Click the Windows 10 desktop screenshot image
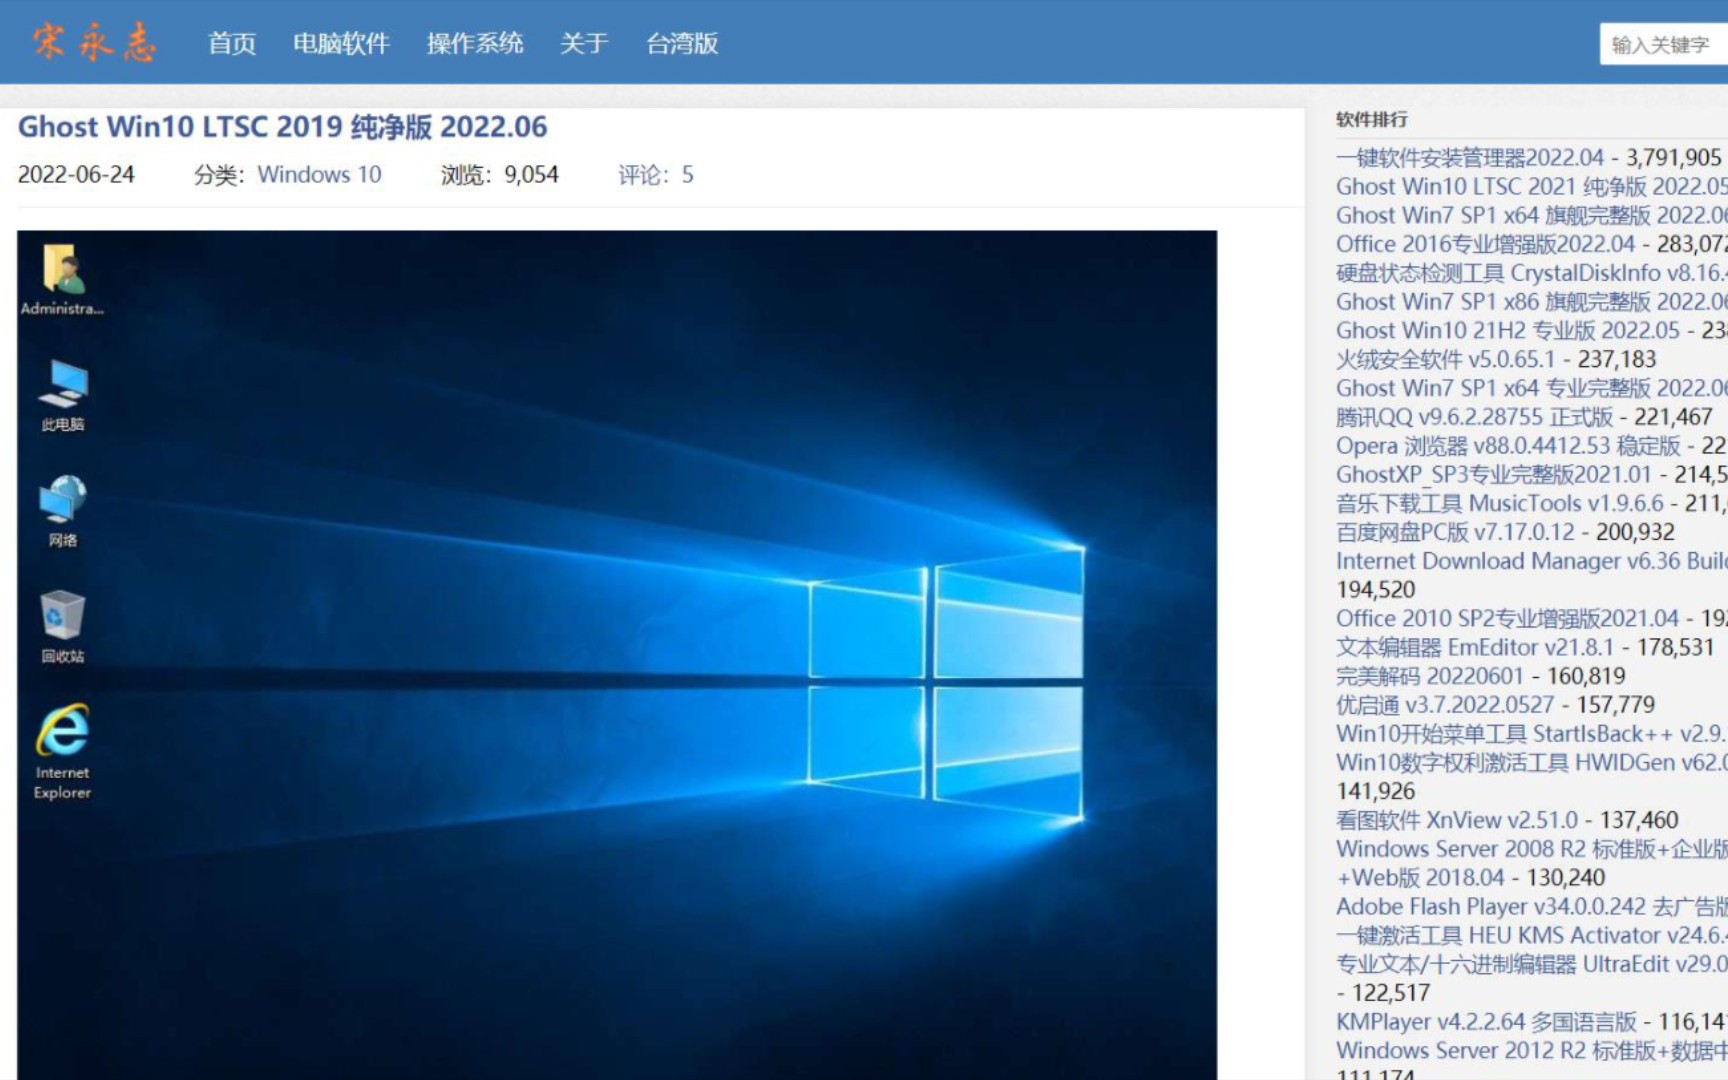This screenshot has width=1728, height=1080. click(x=617, y=655)
